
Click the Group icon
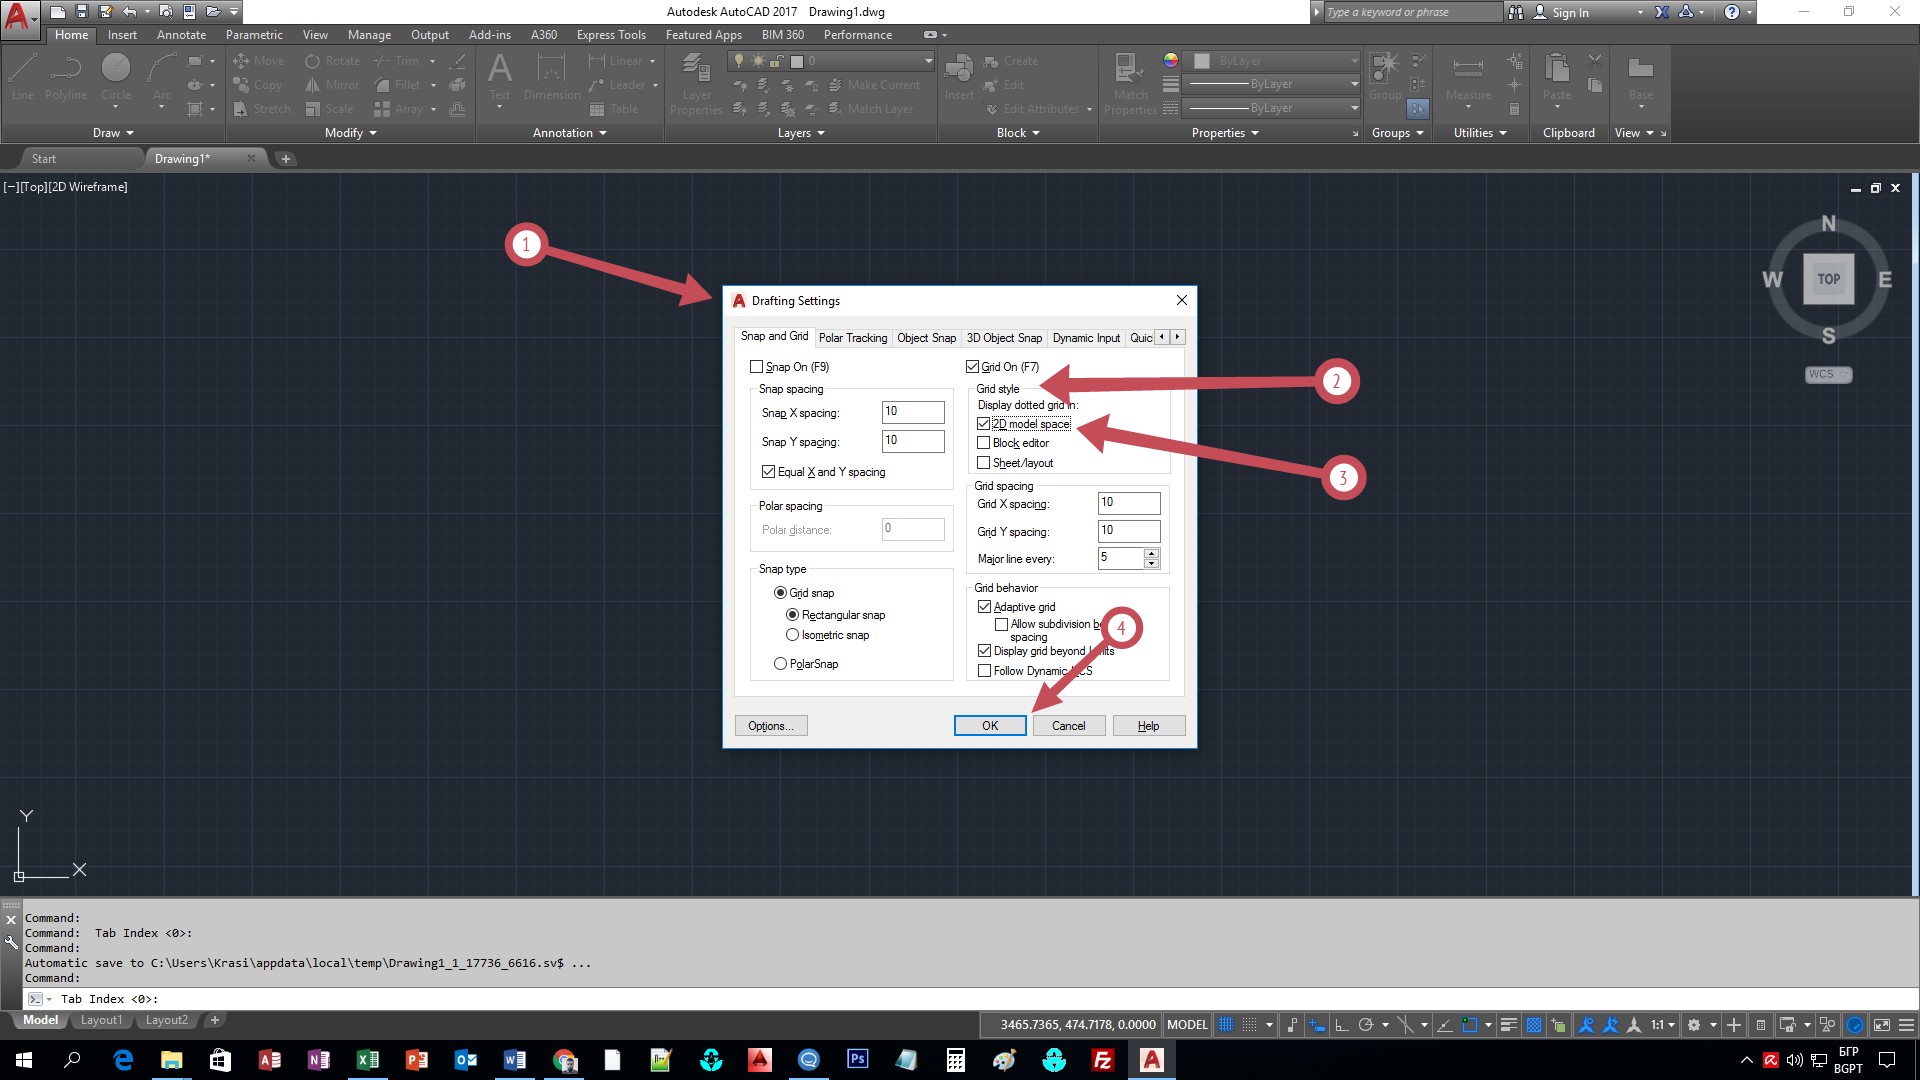pos(1385,77)
